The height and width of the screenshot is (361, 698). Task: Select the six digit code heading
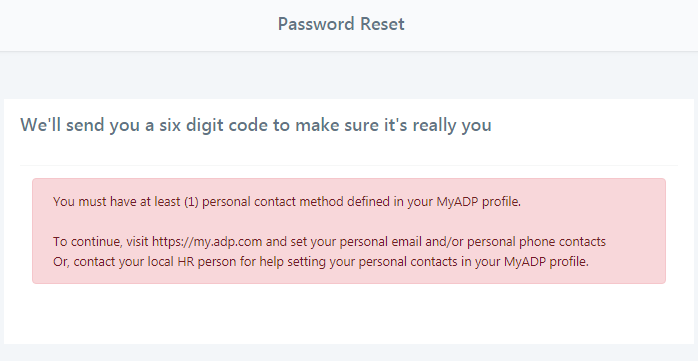pyautogui.click(x=256, y=125)
